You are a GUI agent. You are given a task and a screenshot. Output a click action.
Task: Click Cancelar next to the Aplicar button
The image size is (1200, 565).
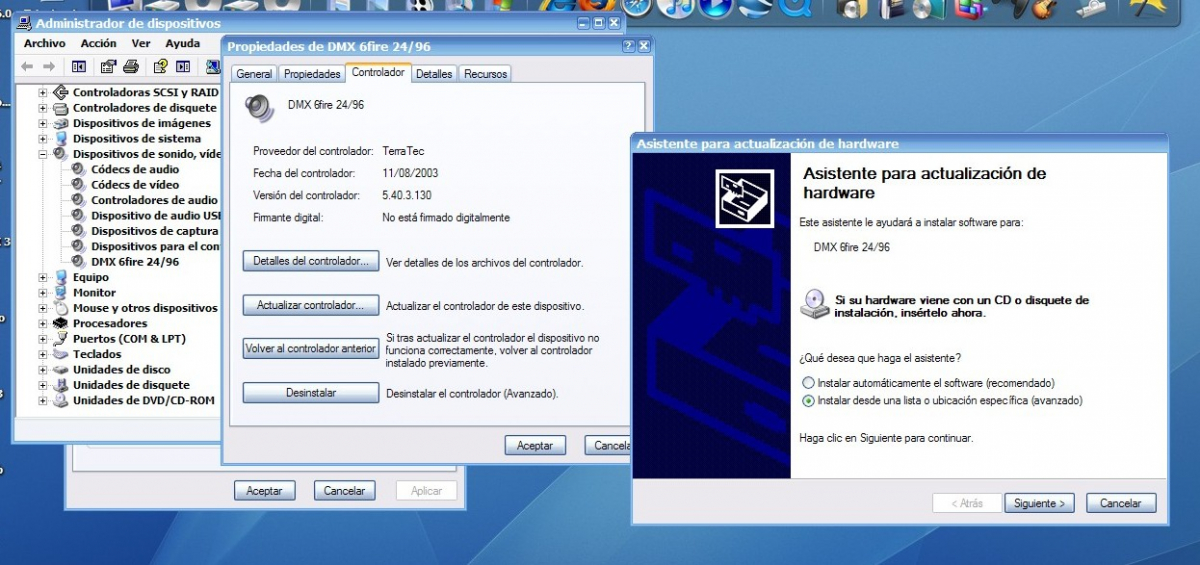[345, 491]
